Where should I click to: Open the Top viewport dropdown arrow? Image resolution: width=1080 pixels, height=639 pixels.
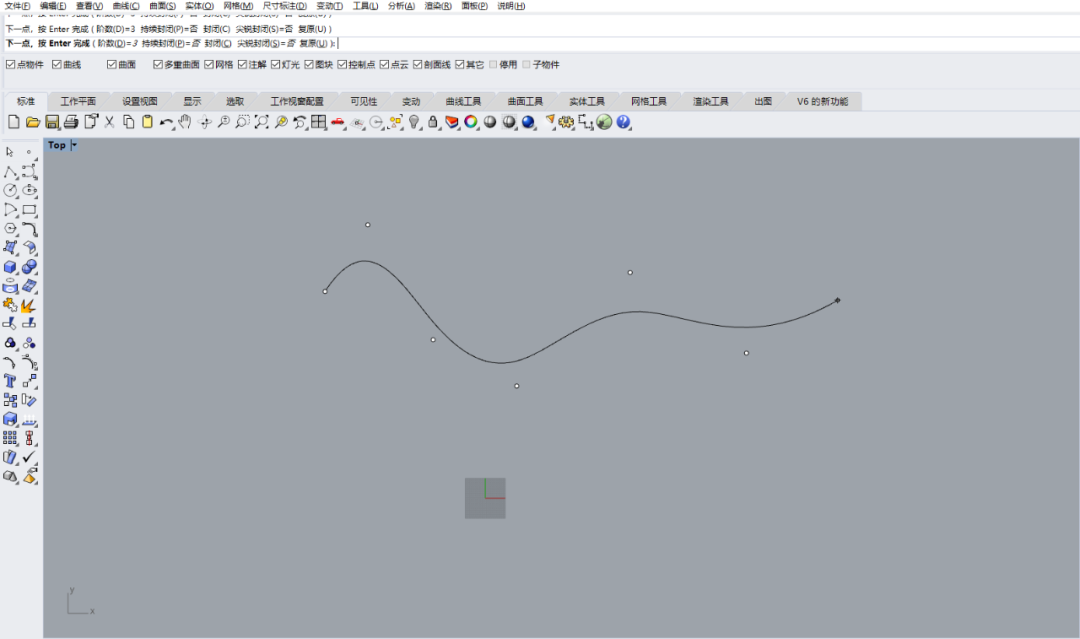(x=74, y=145)
